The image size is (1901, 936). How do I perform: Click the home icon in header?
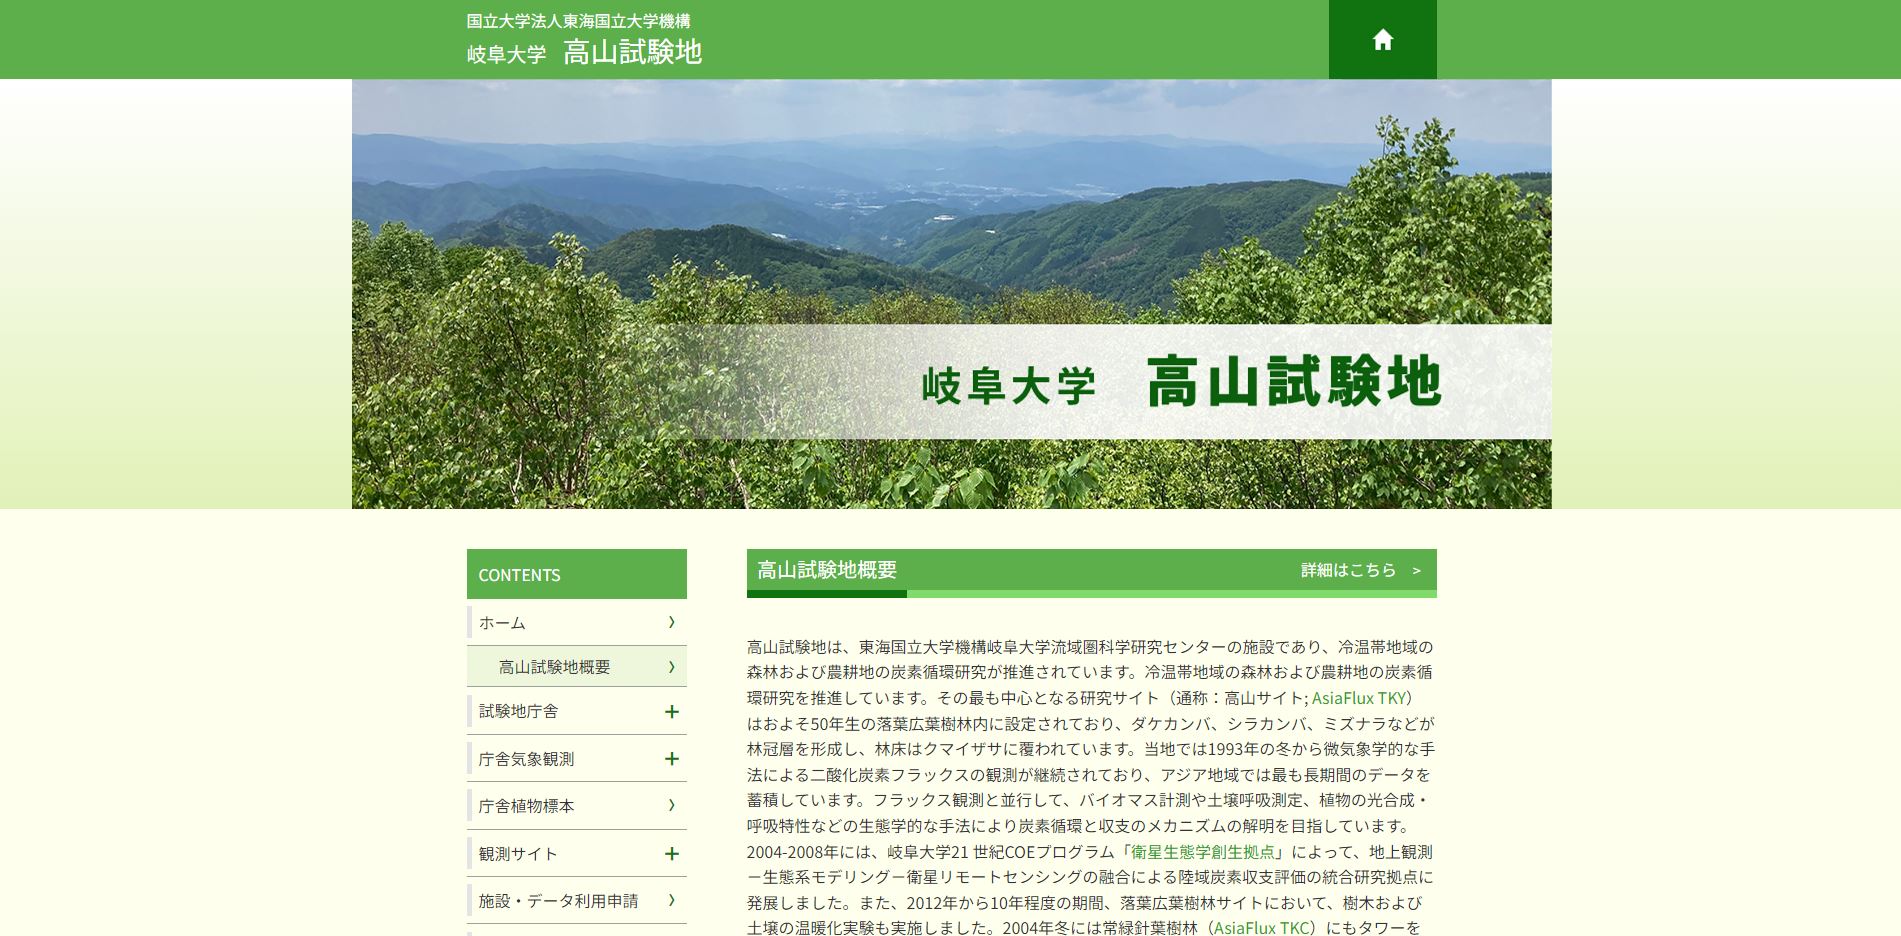[1382, 40]
